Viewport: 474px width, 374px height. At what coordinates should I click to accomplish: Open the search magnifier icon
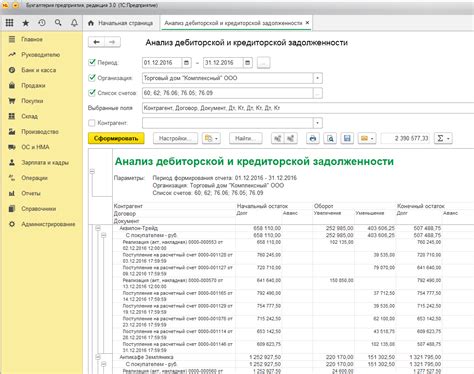[x=58, y=23]
